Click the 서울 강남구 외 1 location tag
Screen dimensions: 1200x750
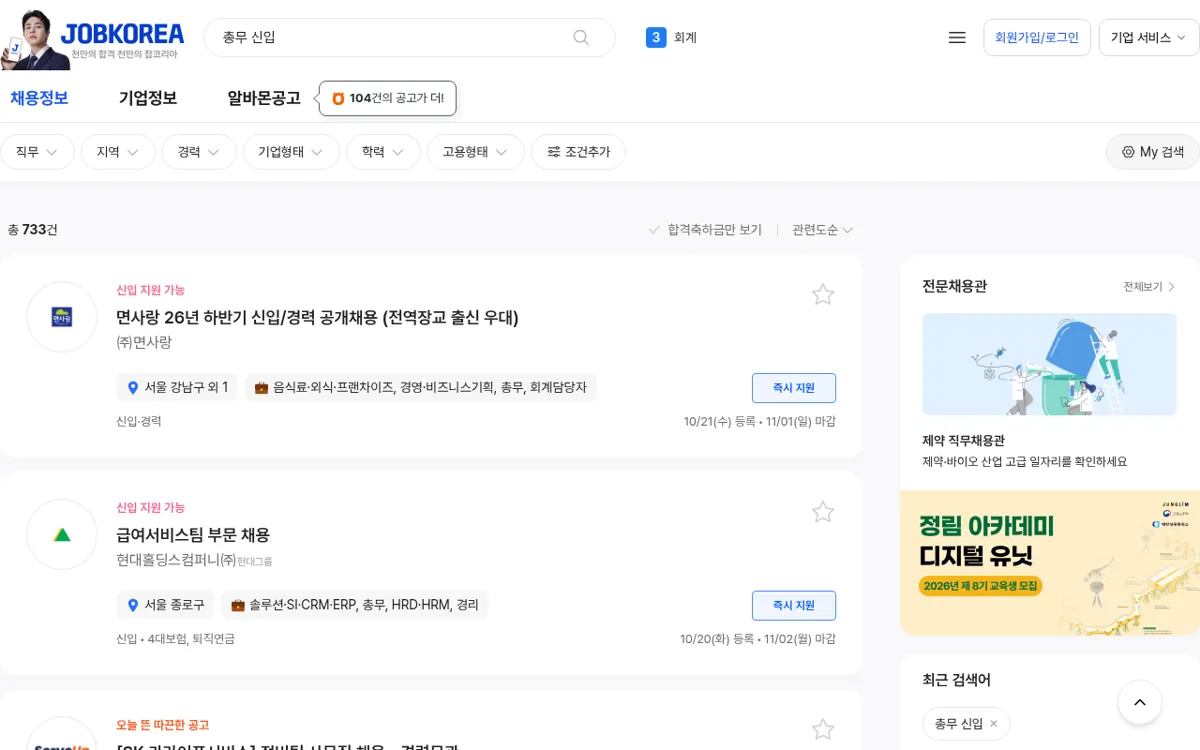[177, 387]
